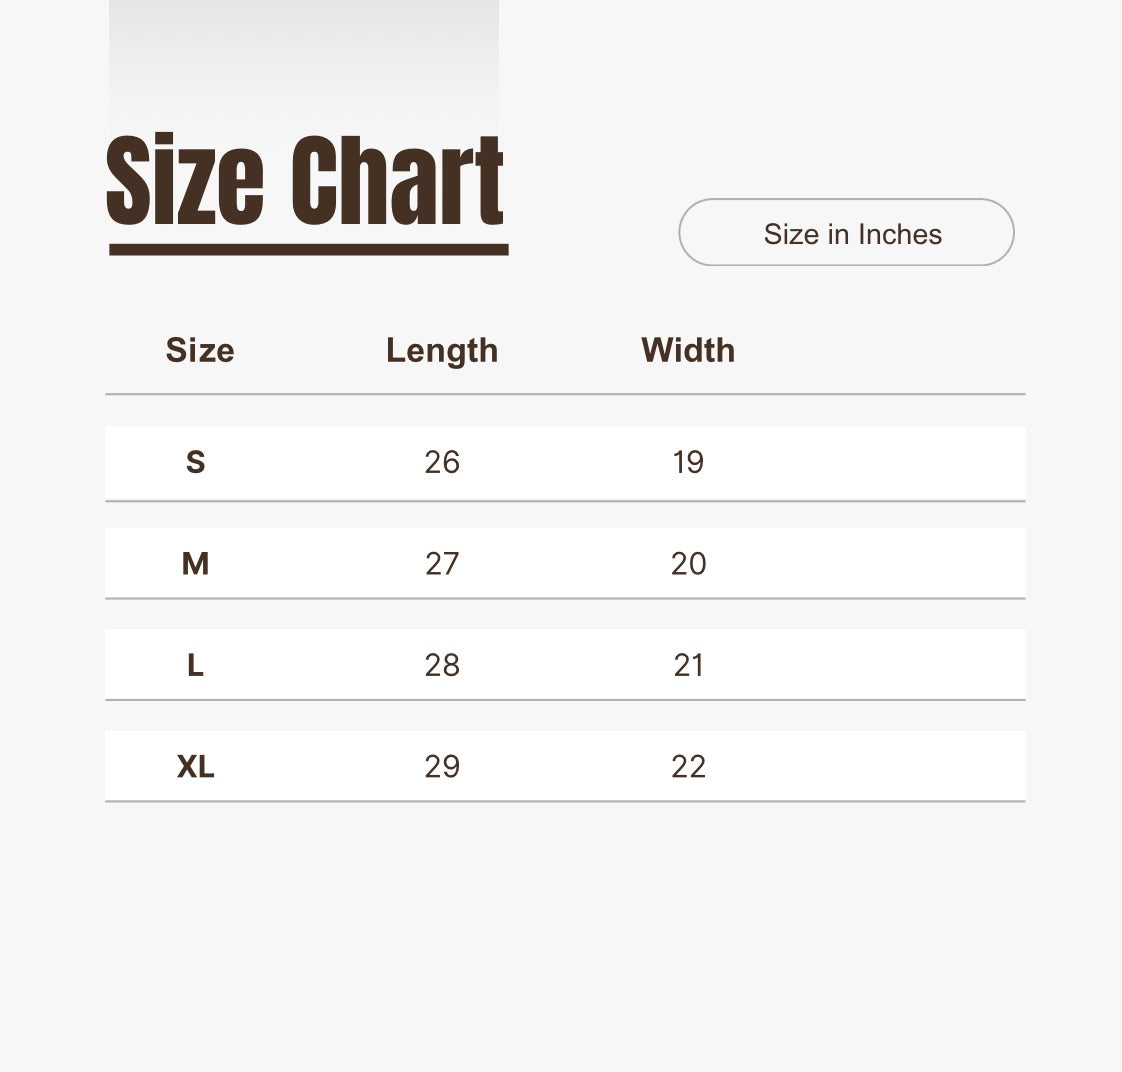The width and height of the screenshot is (1122, 1072).
Task: Select the Size column header
Action: (x=200, y=350)
